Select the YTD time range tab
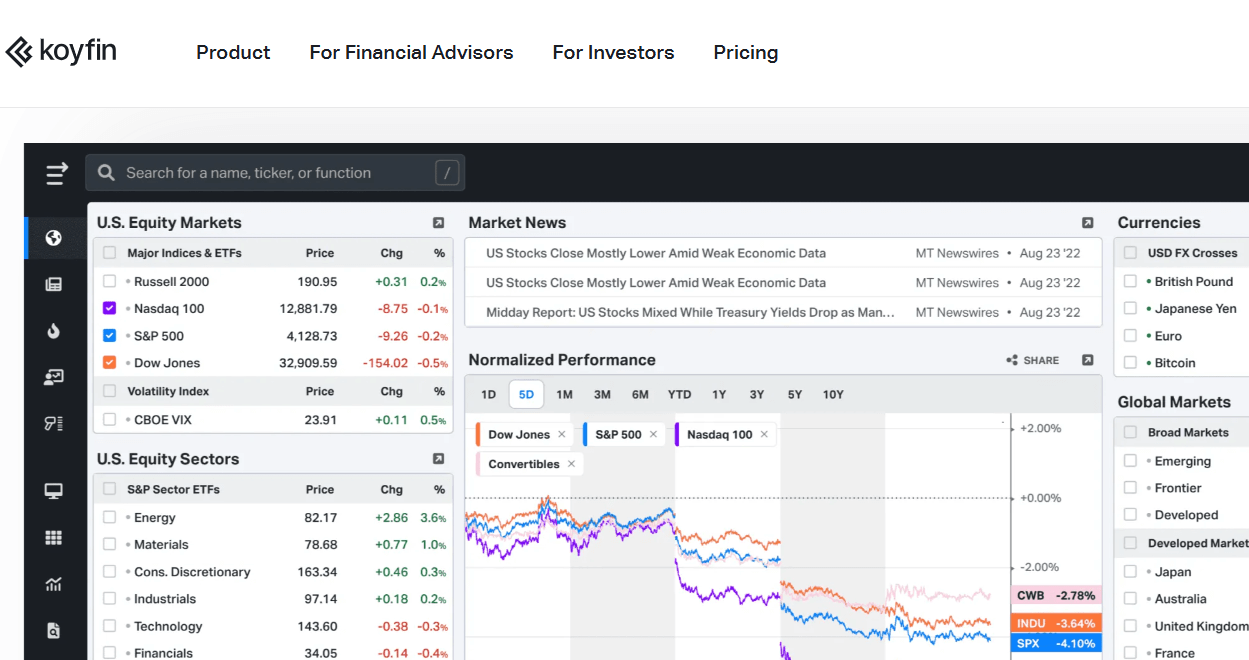Viewport: 1249px width, 660px height. pyautogui.click(x=679, y=394)
